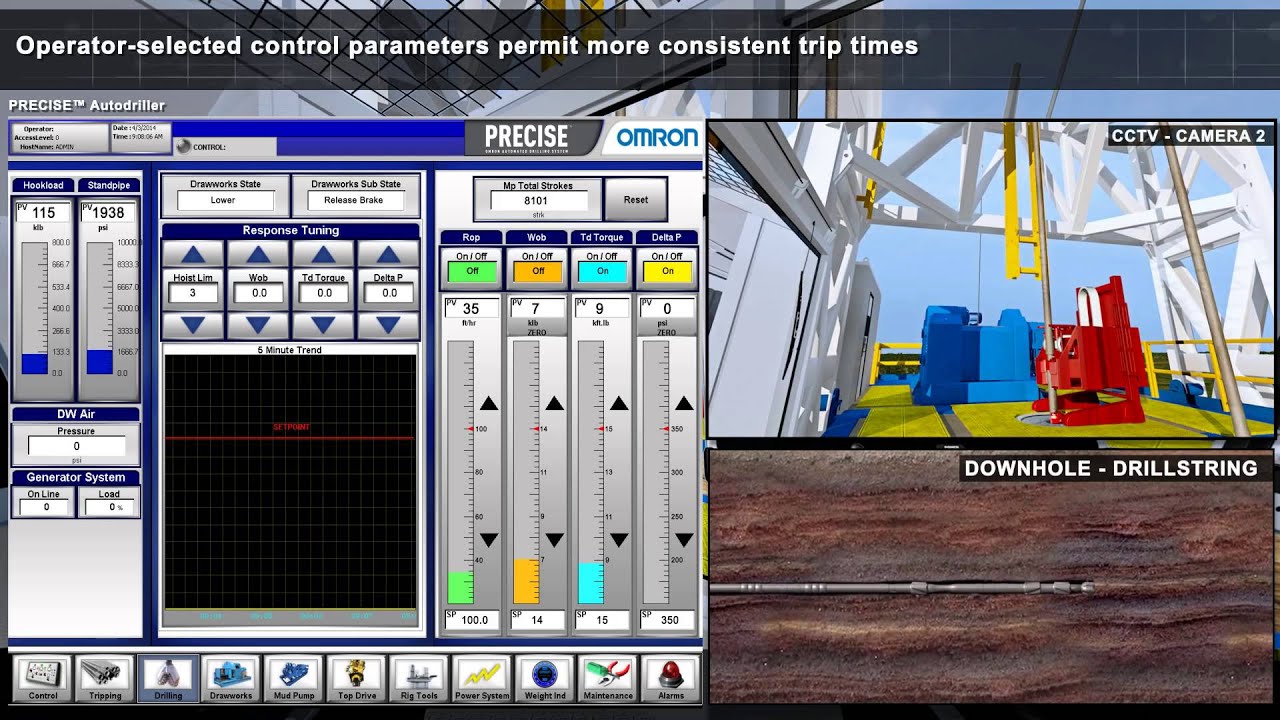The image size is (1280, 720).
Task: Click the Mp Total Strokes value 8101
Action: coord(537,200)
